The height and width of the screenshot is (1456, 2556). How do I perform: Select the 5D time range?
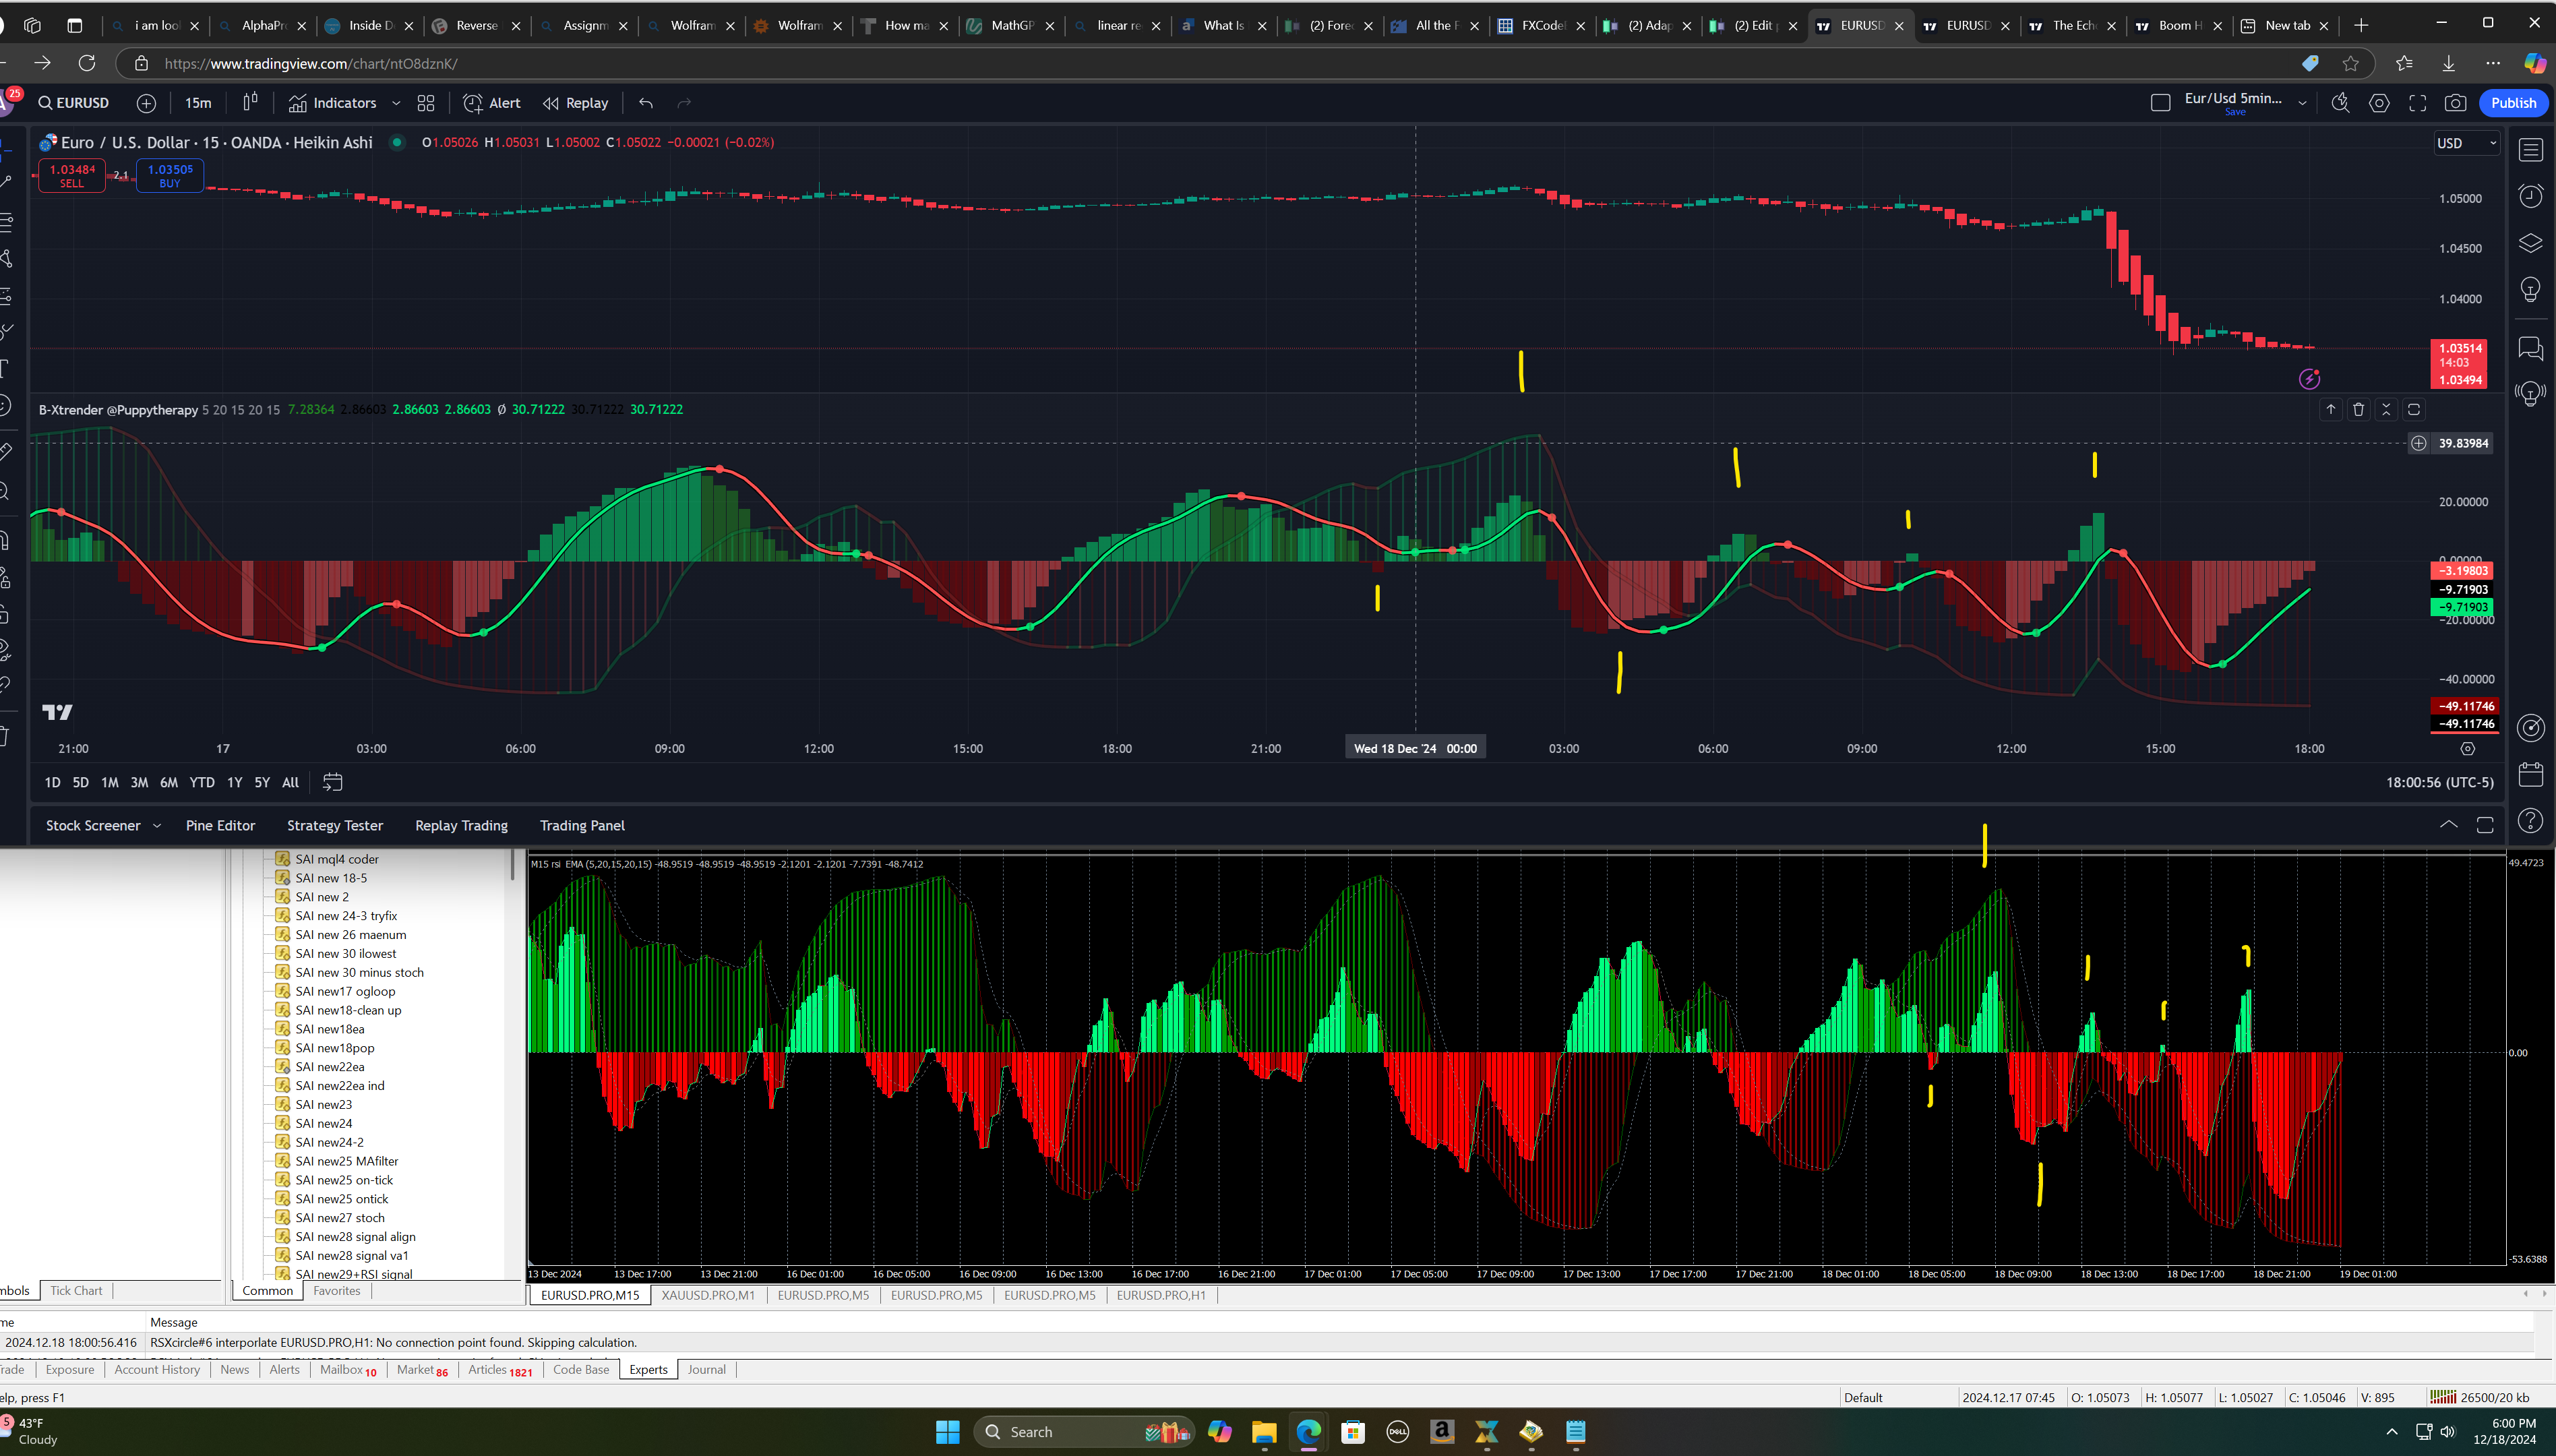click(x=80, y=782)
